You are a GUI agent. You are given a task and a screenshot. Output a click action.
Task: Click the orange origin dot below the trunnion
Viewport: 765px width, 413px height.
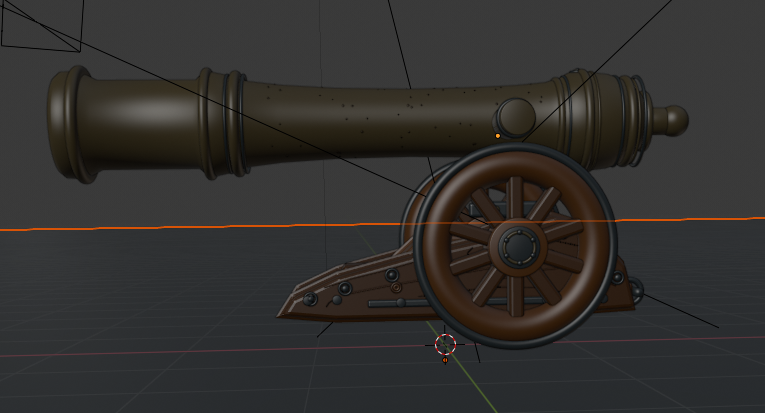coord(498,136)
